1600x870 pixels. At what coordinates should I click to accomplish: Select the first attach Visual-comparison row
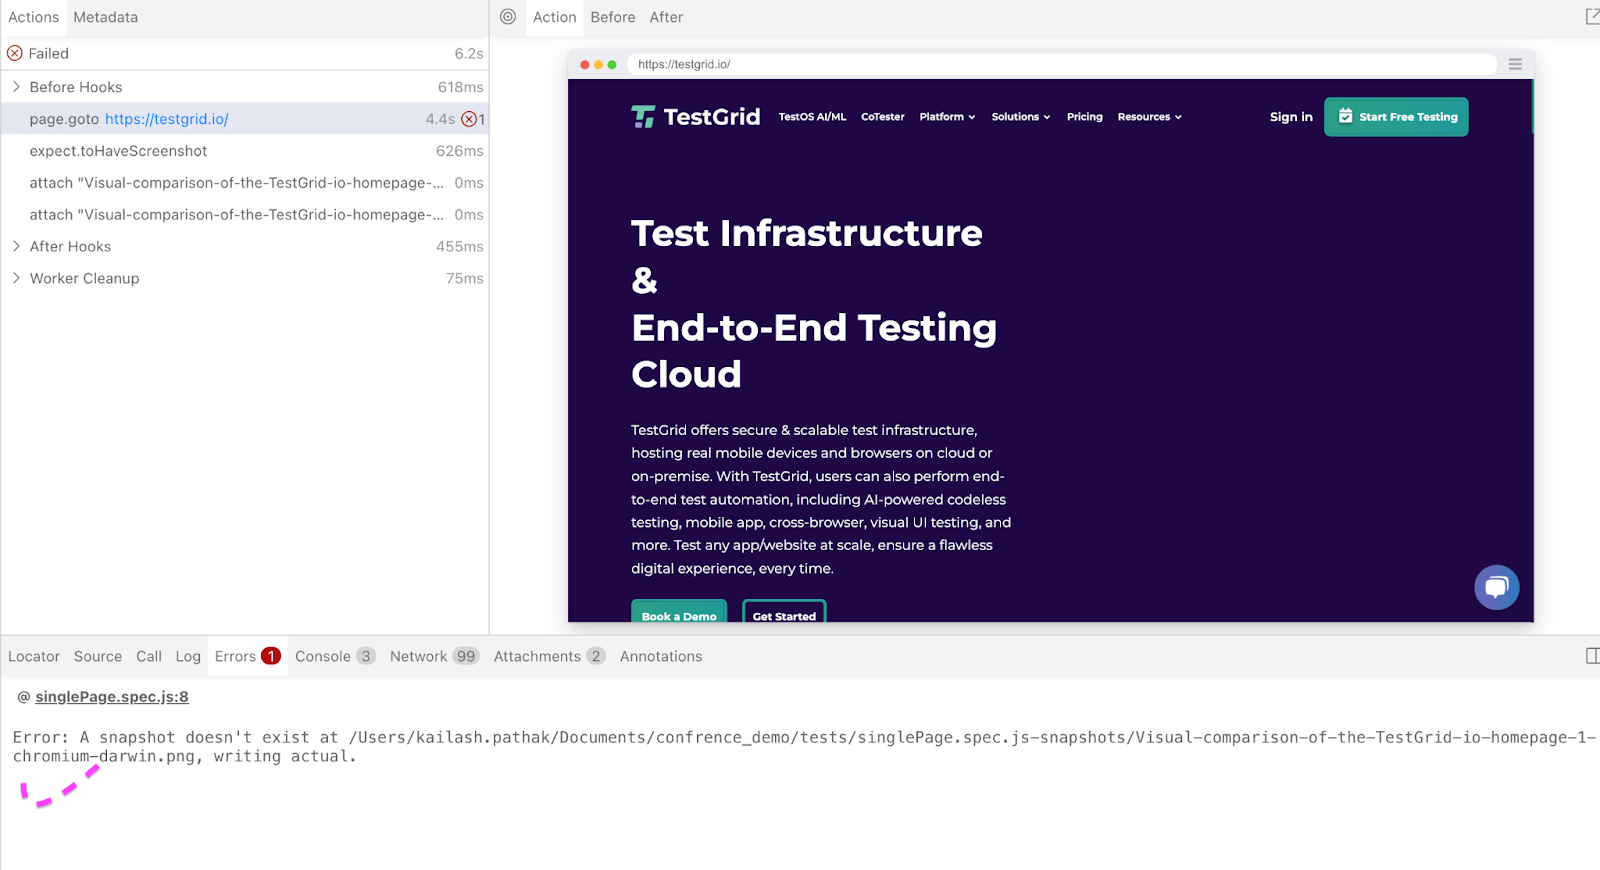[x=245, y=183]
